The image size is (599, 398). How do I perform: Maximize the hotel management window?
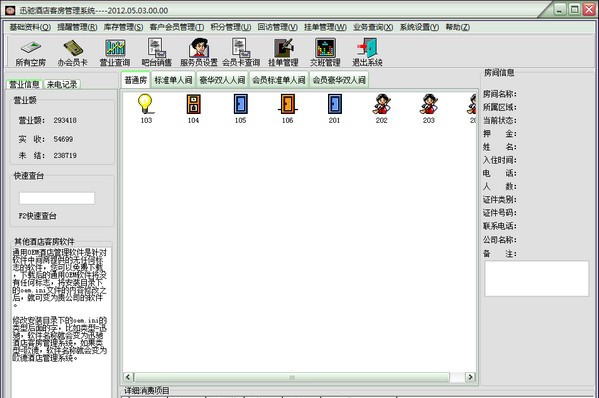(574, 10)
